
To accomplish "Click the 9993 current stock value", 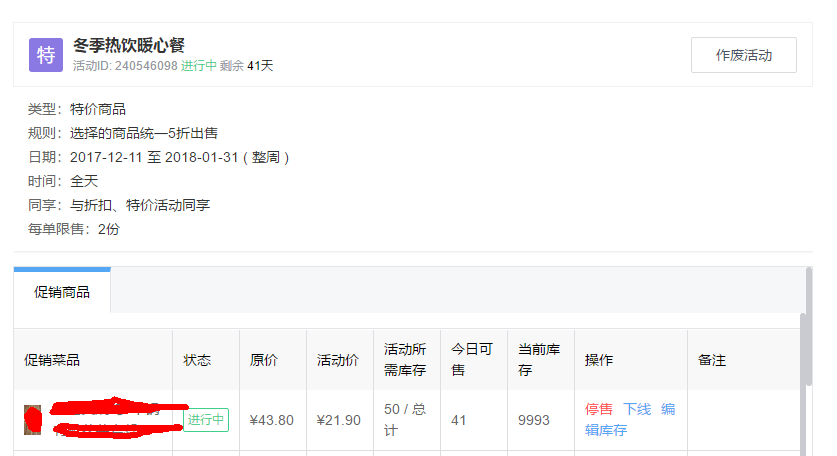I will [x=534, y=420].
